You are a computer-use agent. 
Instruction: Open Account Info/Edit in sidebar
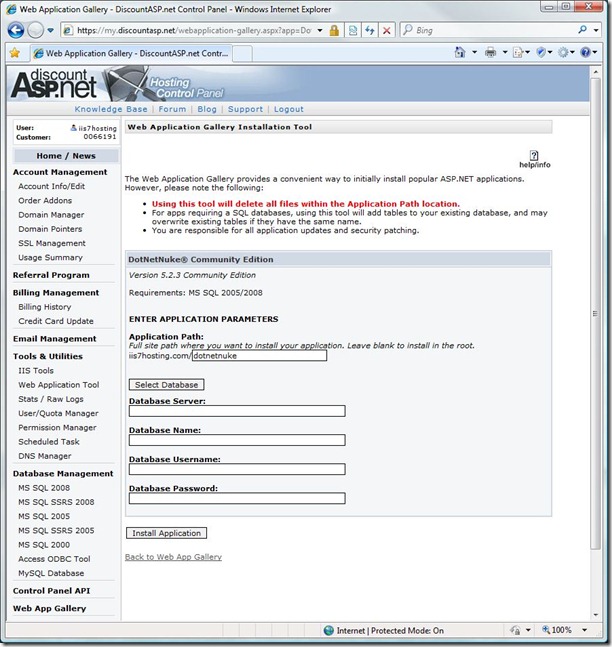click(x=51, y=187)
